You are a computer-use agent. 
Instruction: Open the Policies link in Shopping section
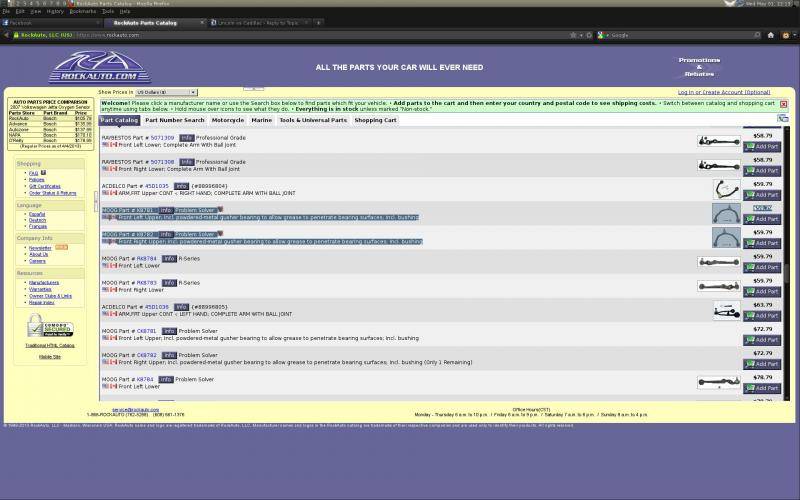(36, 180)
